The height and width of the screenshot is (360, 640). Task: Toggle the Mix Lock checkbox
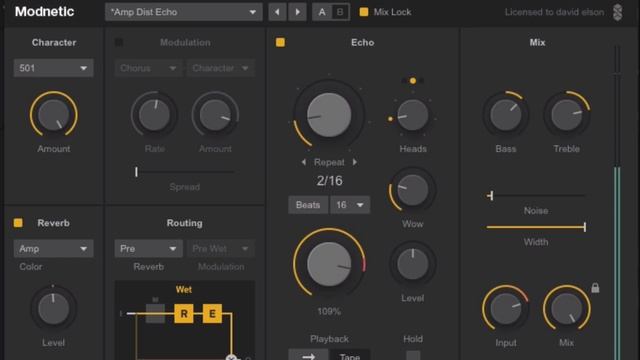(364, 12)
